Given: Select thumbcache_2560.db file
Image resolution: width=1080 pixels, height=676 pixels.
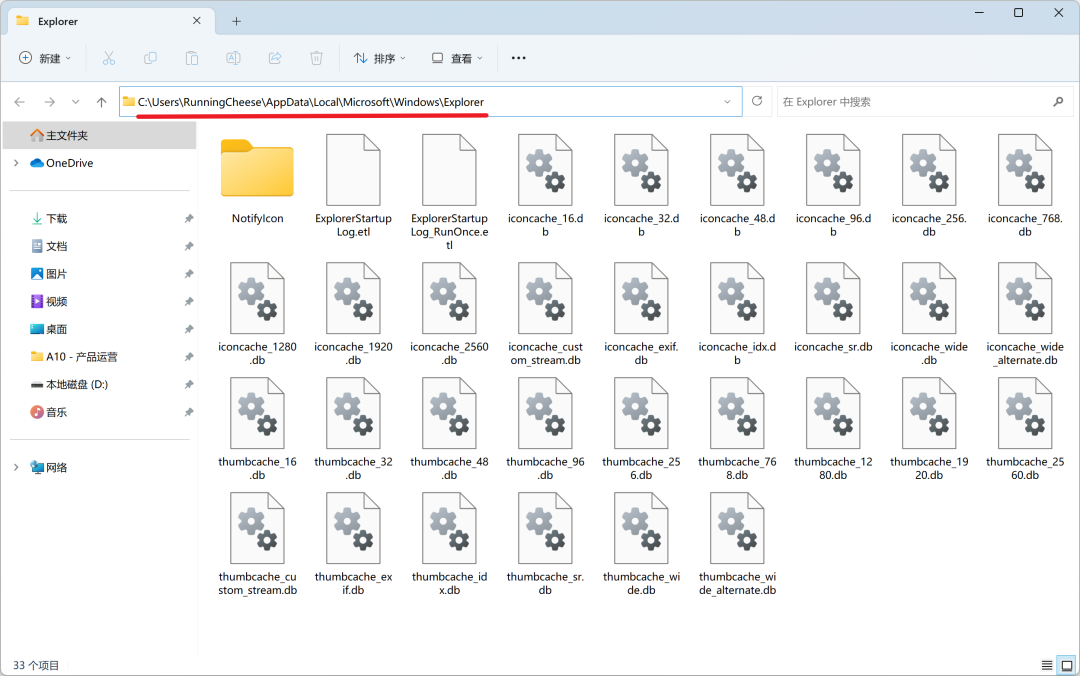Looking at the screenshot, I should pos(1025,429).
